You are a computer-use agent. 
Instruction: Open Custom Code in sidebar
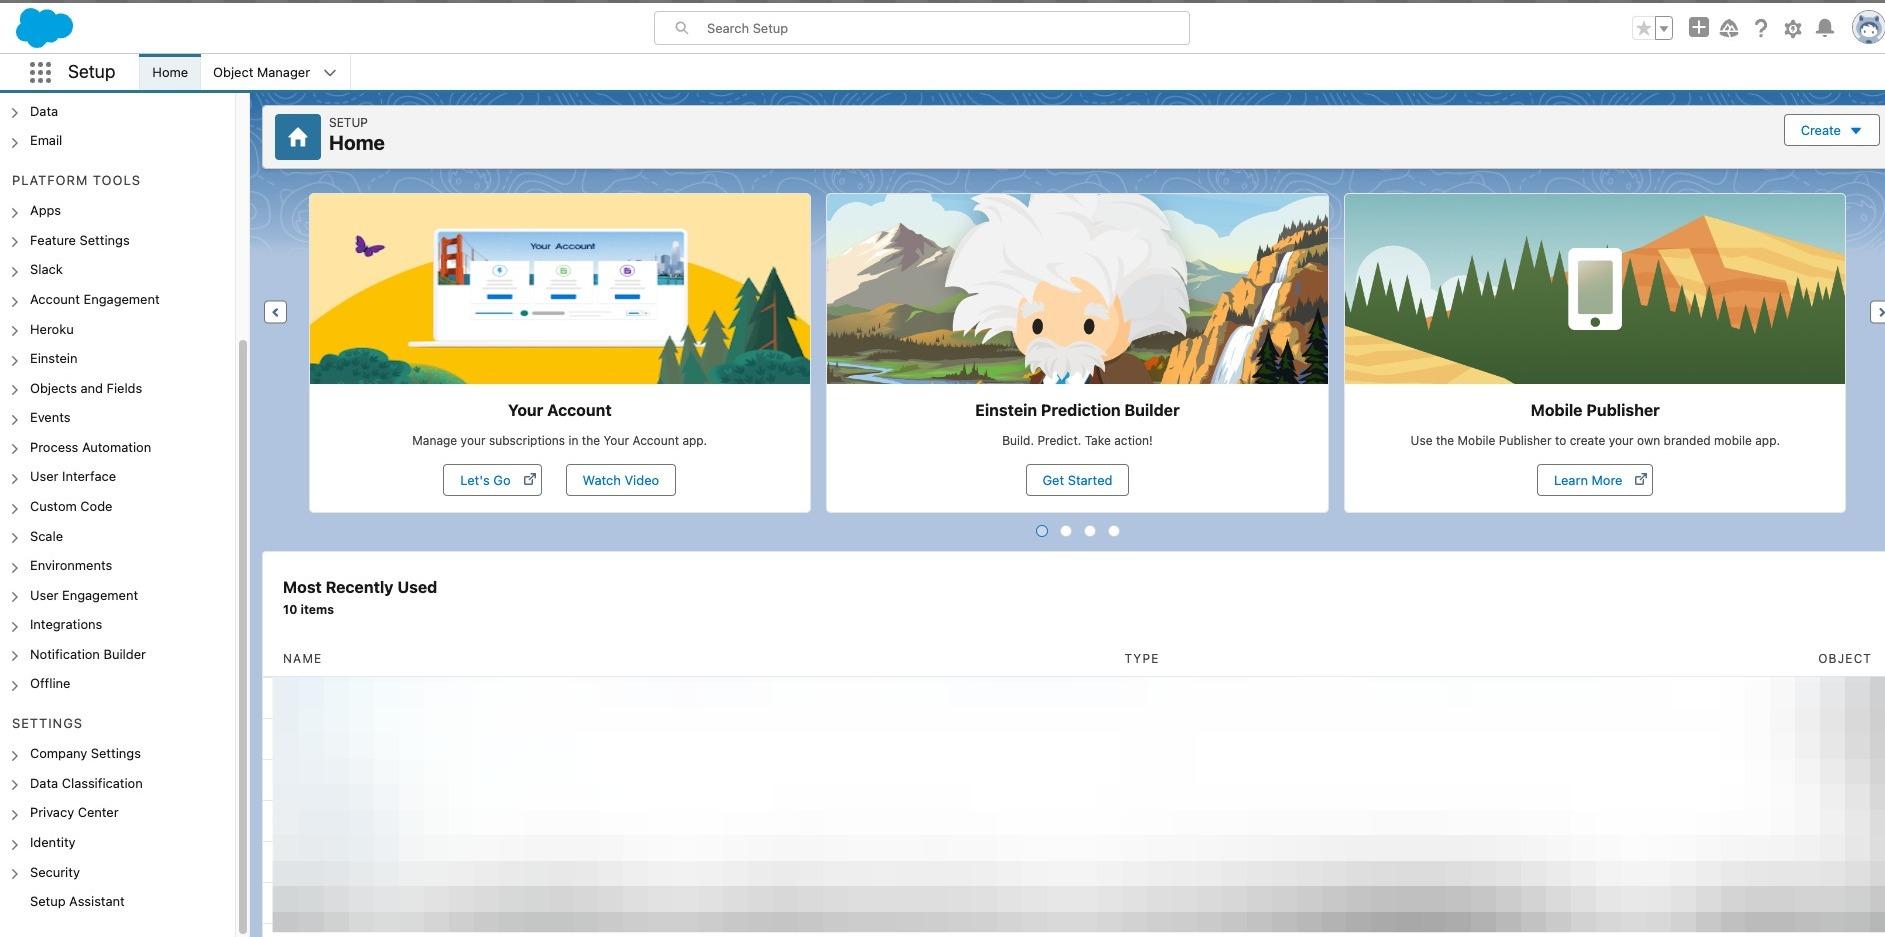(x=71, y=506)
